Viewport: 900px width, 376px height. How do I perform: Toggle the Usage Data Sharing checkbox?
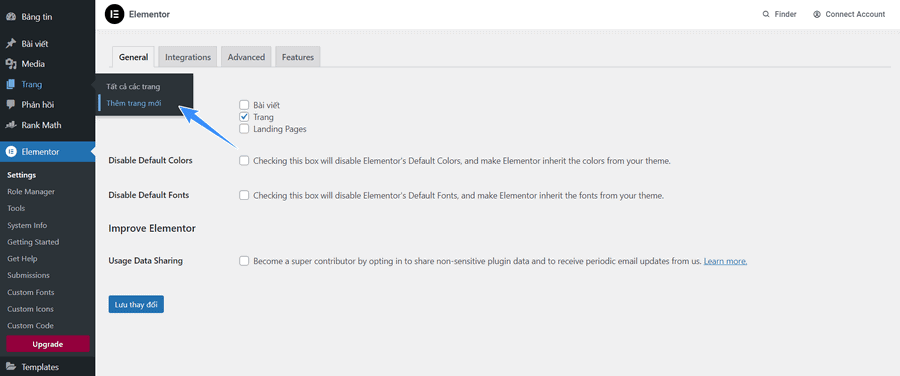click(244, 261)
